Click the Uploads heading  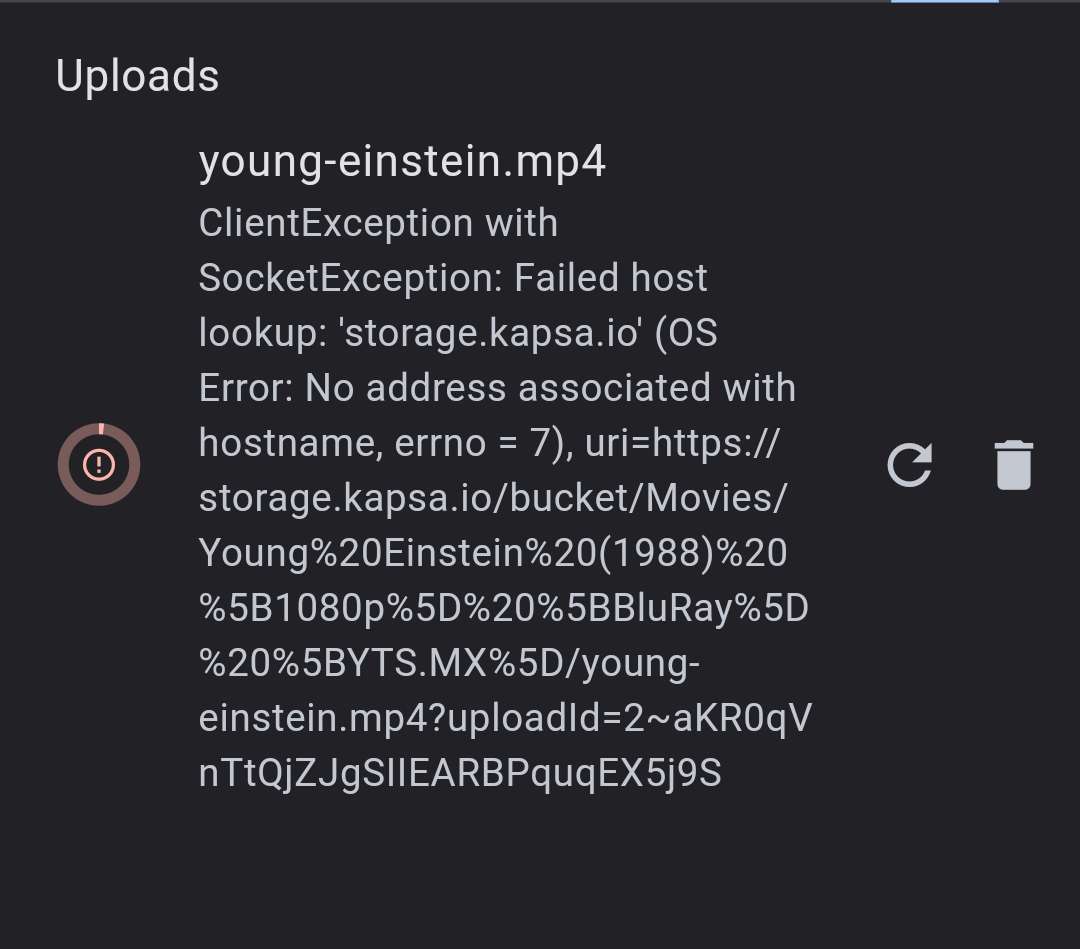point(138,76)
